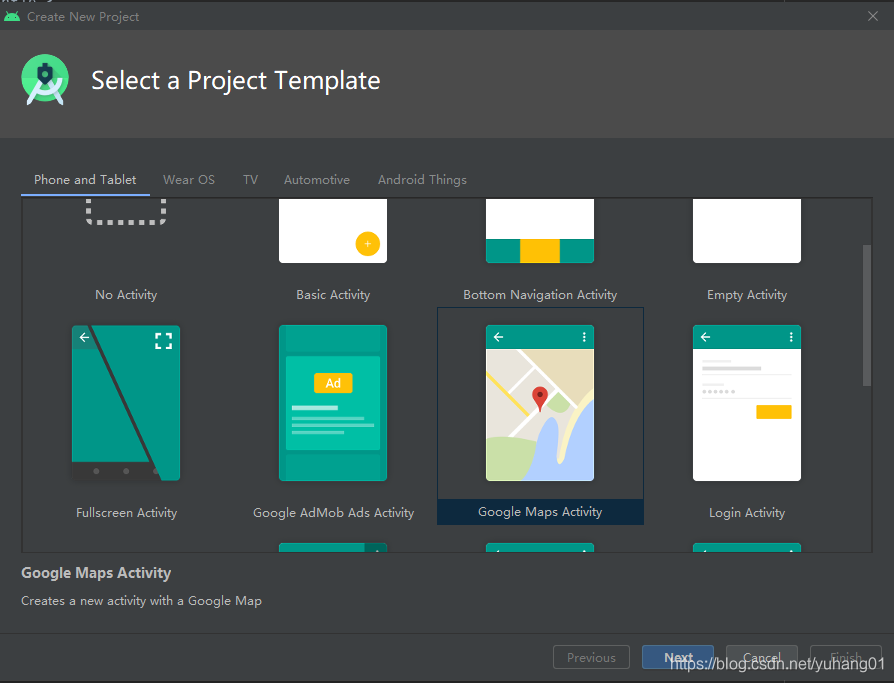Pick the Login Activity template preview
The height and width of the screenshot is (683, 894).
747,403
